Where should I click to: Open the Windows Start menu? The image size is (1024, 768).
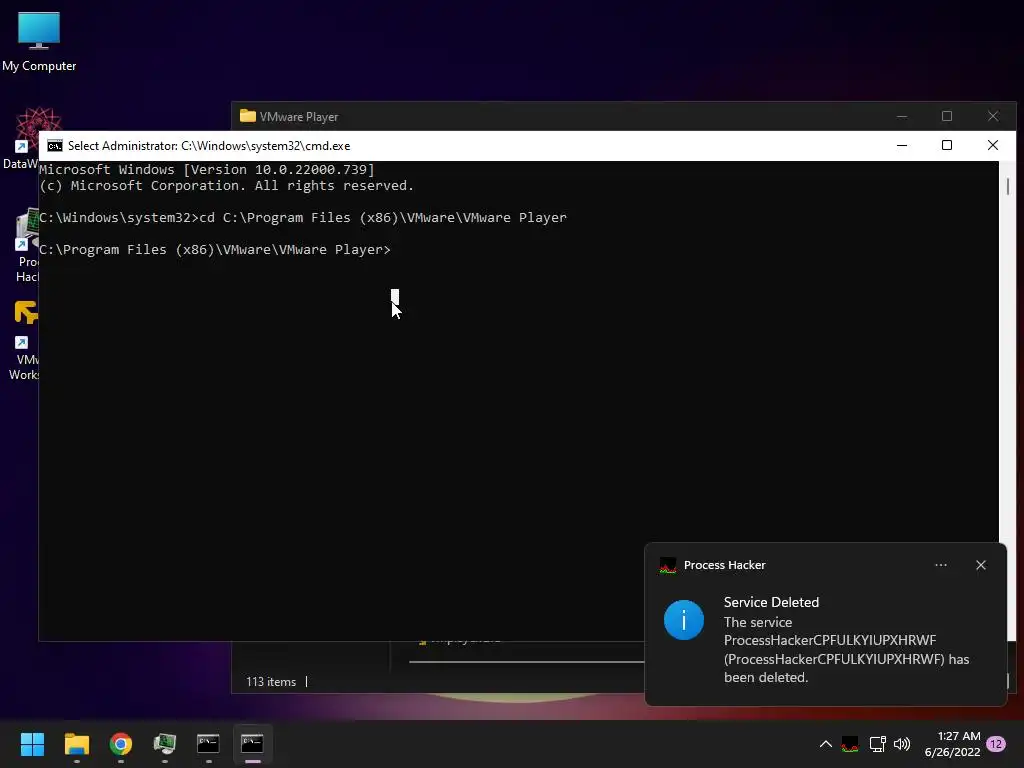[32, 743]
